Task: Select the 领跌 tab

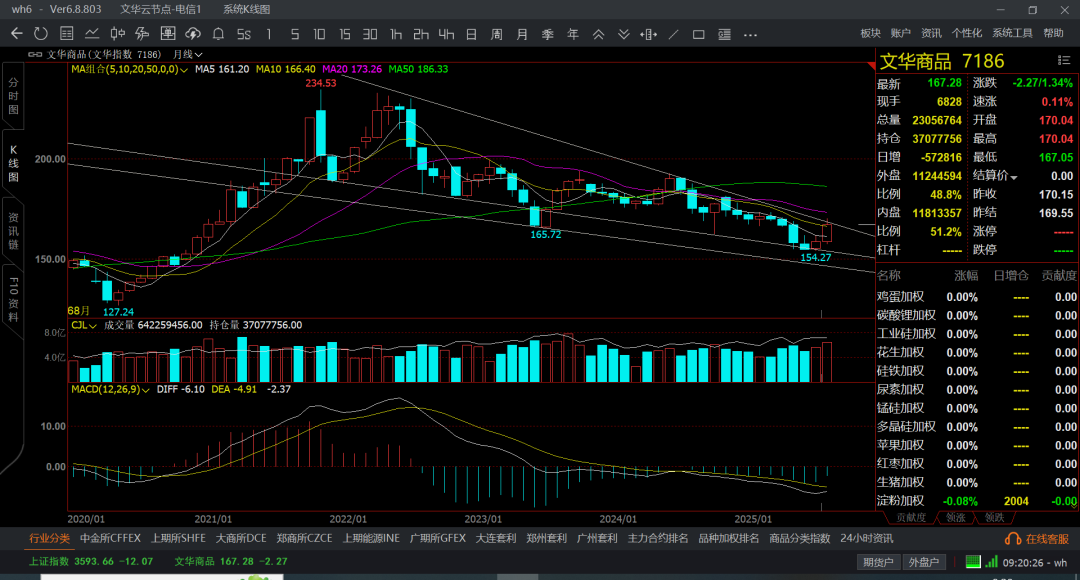Action: point(994,517)
